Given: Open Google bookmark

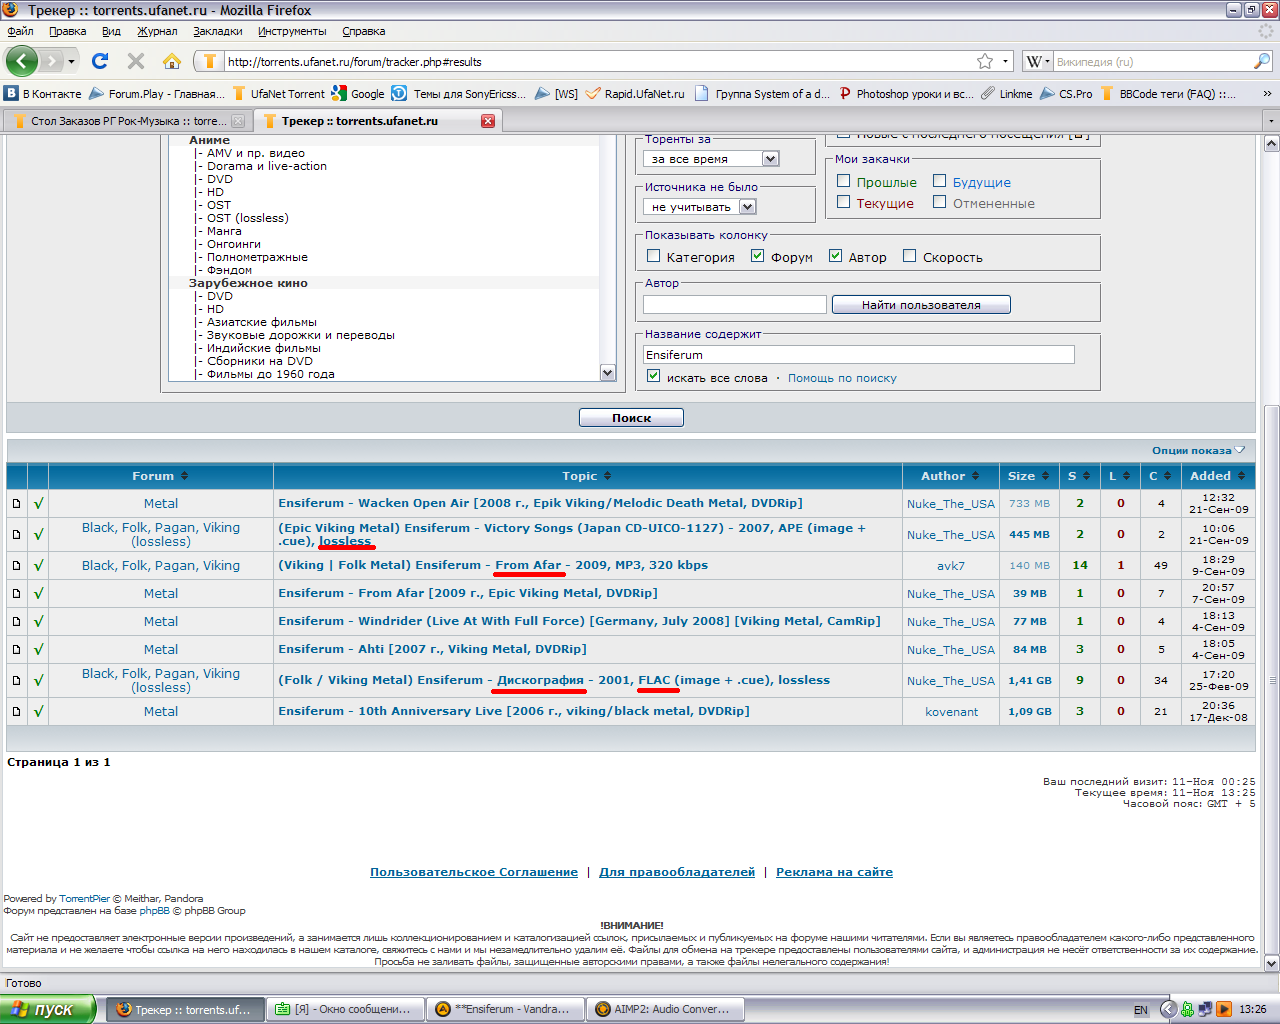Looking at the screenshot, I should point(359,94).
